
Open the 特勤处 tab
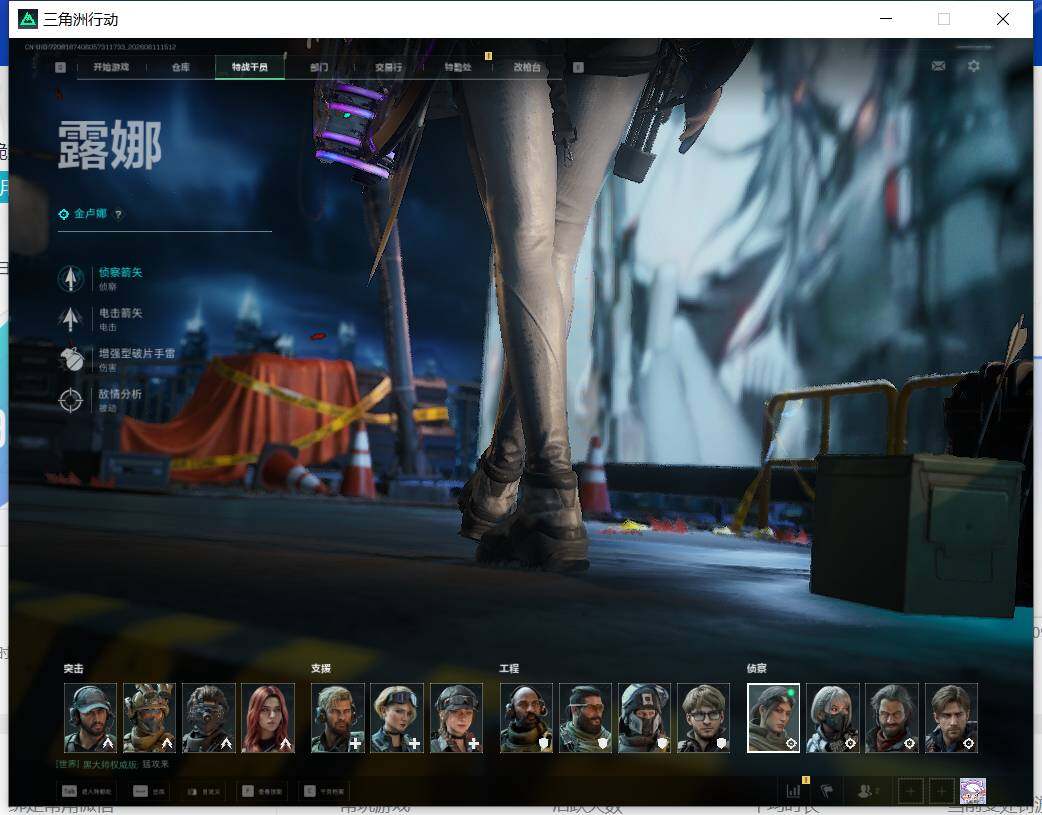coord(458,67)
